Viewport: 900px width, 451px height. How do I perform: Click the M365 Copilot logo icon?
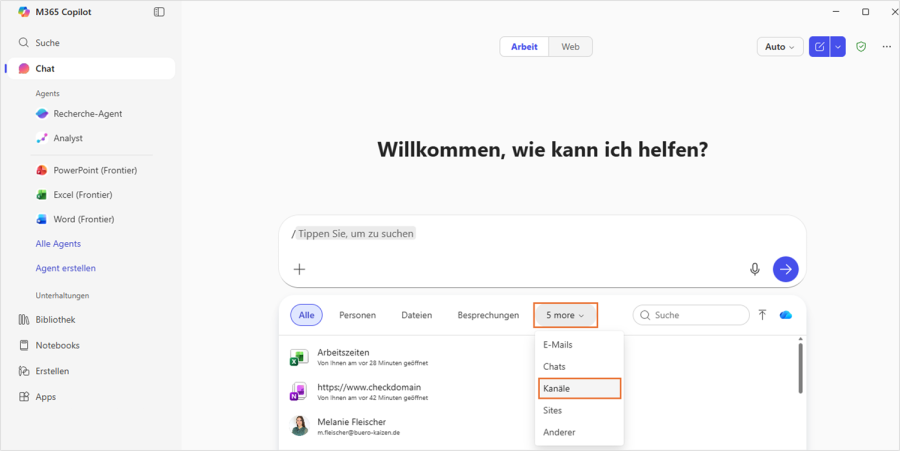[24, 12]
